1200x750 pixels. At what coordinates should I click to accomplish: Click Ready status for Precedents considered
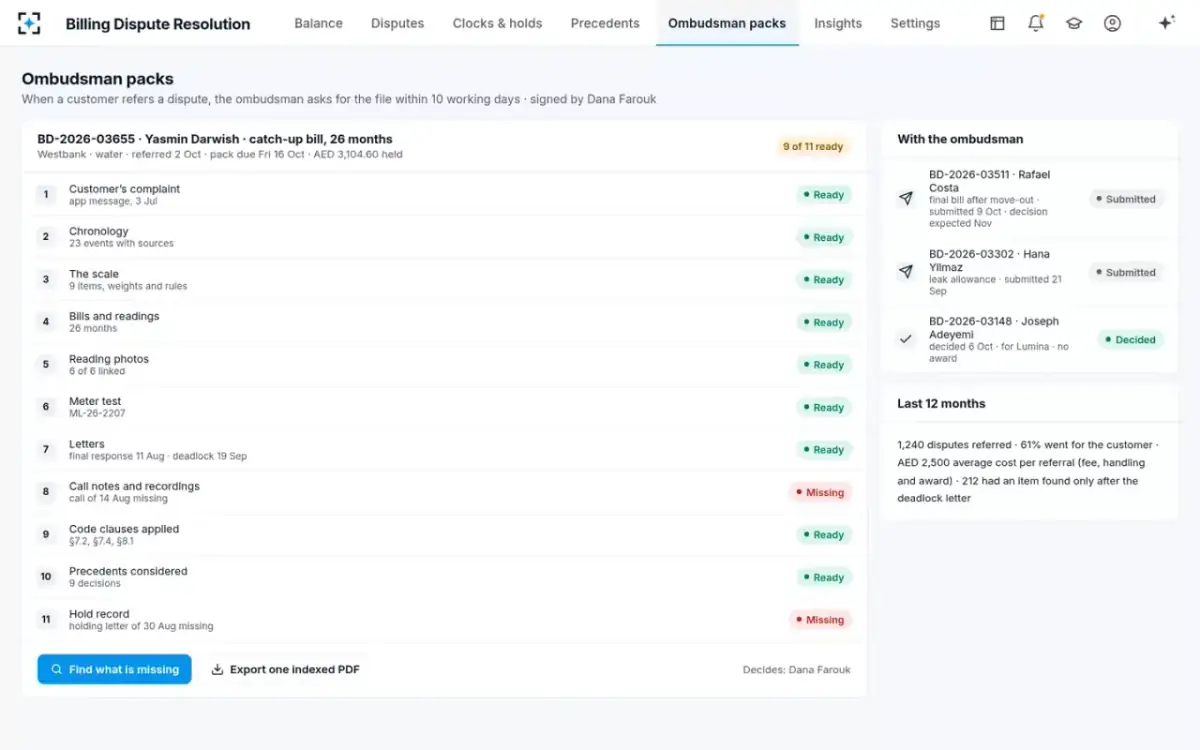pos(823,577)
